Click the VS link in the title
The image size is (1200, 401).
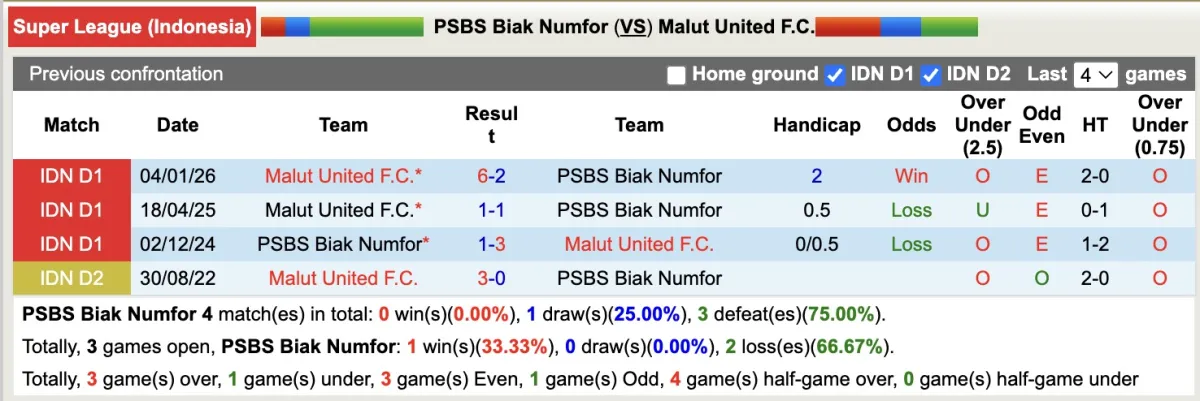632,27
